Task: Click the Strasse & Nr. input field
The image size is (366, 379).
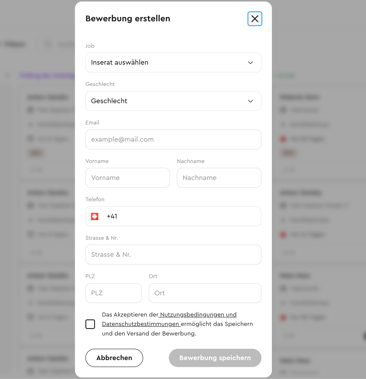Action: pyautogui.click(x=173, y=255)
